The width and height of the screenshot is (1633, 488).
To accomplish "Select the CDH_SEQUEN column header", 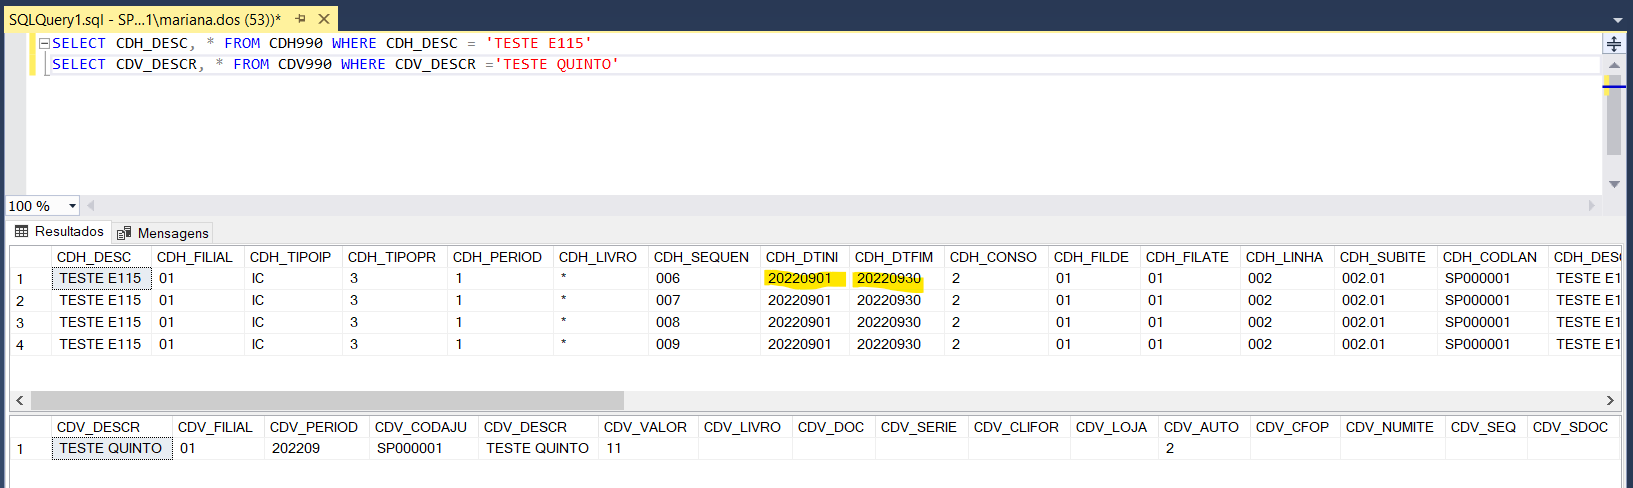I will coord(703,257).
